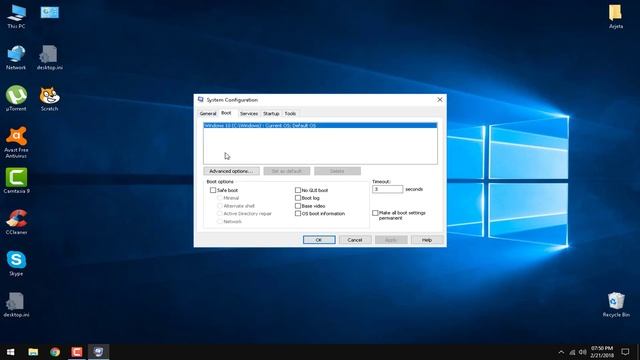Select the Boot tab
The height and width of the screenshot is (360, 640).
point(226,113)
